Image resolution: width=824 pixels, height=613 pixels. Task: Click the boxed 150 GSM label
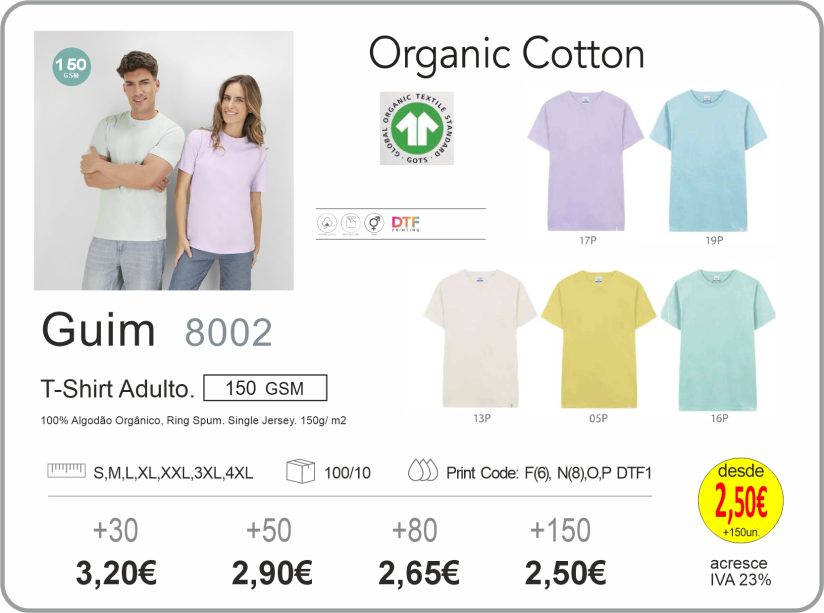tap(265, 388)
